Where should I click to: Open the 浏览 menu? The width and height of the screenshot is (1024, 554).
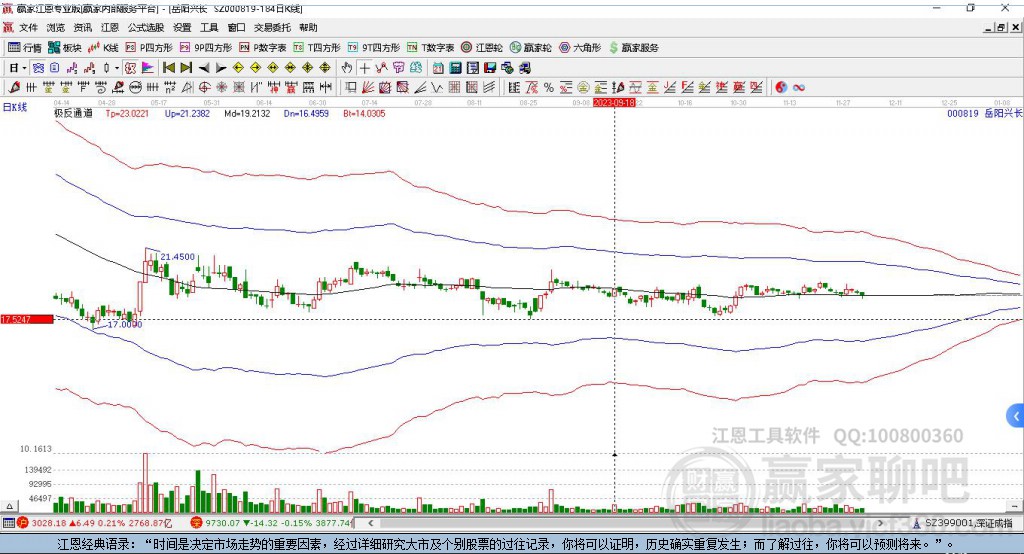point(56,27)
